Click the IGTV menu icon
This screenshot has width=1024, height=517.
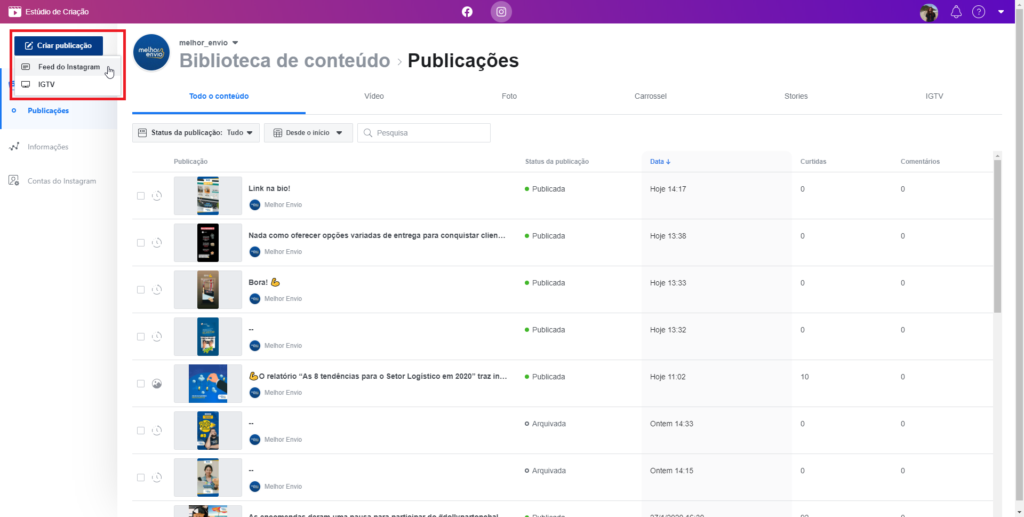(25, 84)
